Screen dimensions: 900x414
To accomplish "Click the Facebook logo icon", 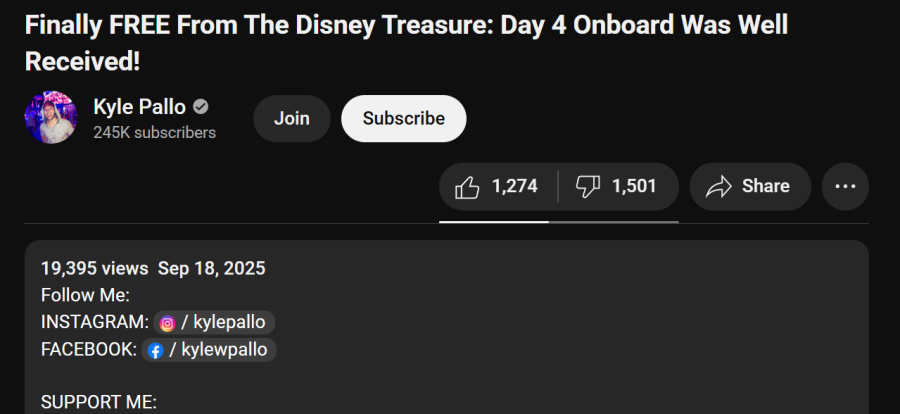I will pyautogui.click(x=155, y=350).
